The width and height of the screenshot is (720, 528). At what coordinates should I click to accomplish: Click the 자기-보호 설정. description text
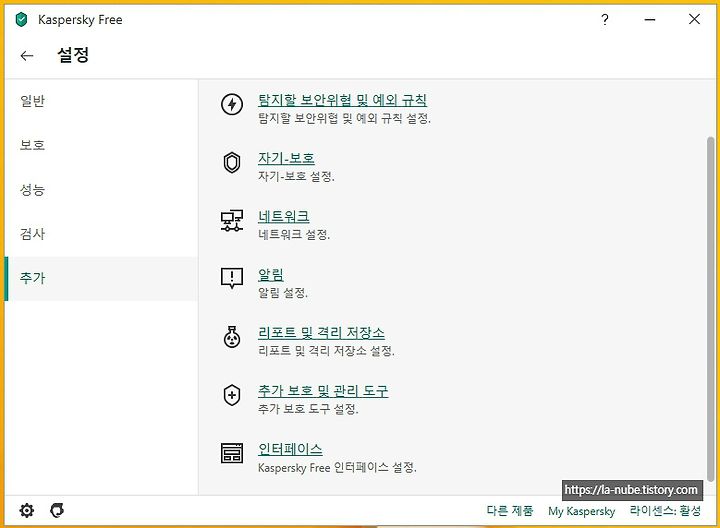(x=296, y=176)
